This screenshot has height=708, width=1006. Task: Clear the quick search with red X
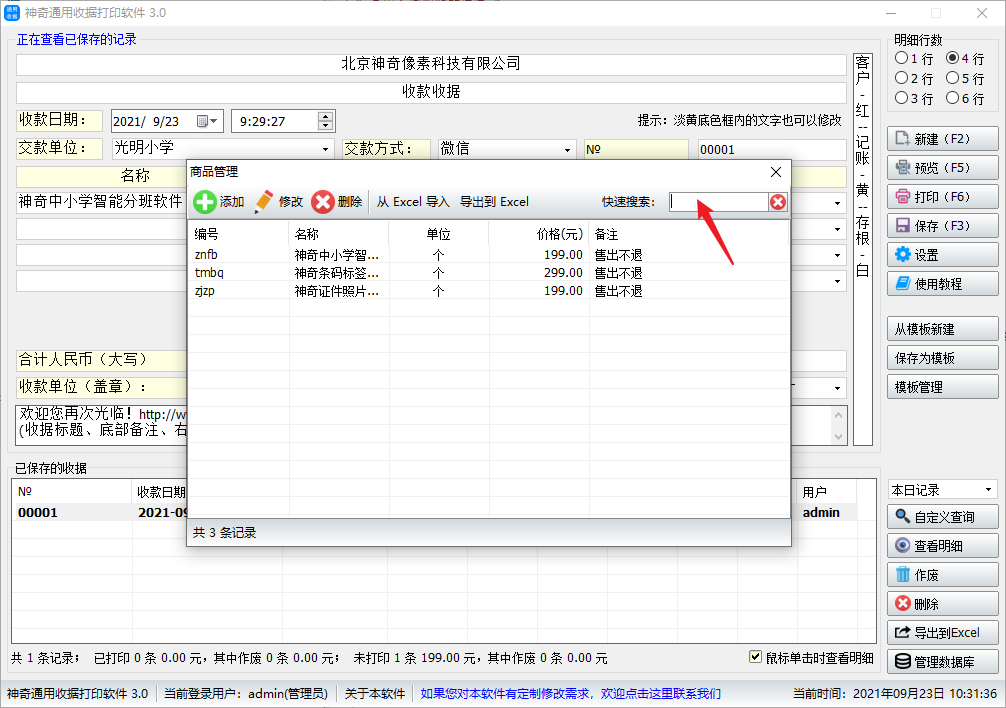[x=777, y=202]
